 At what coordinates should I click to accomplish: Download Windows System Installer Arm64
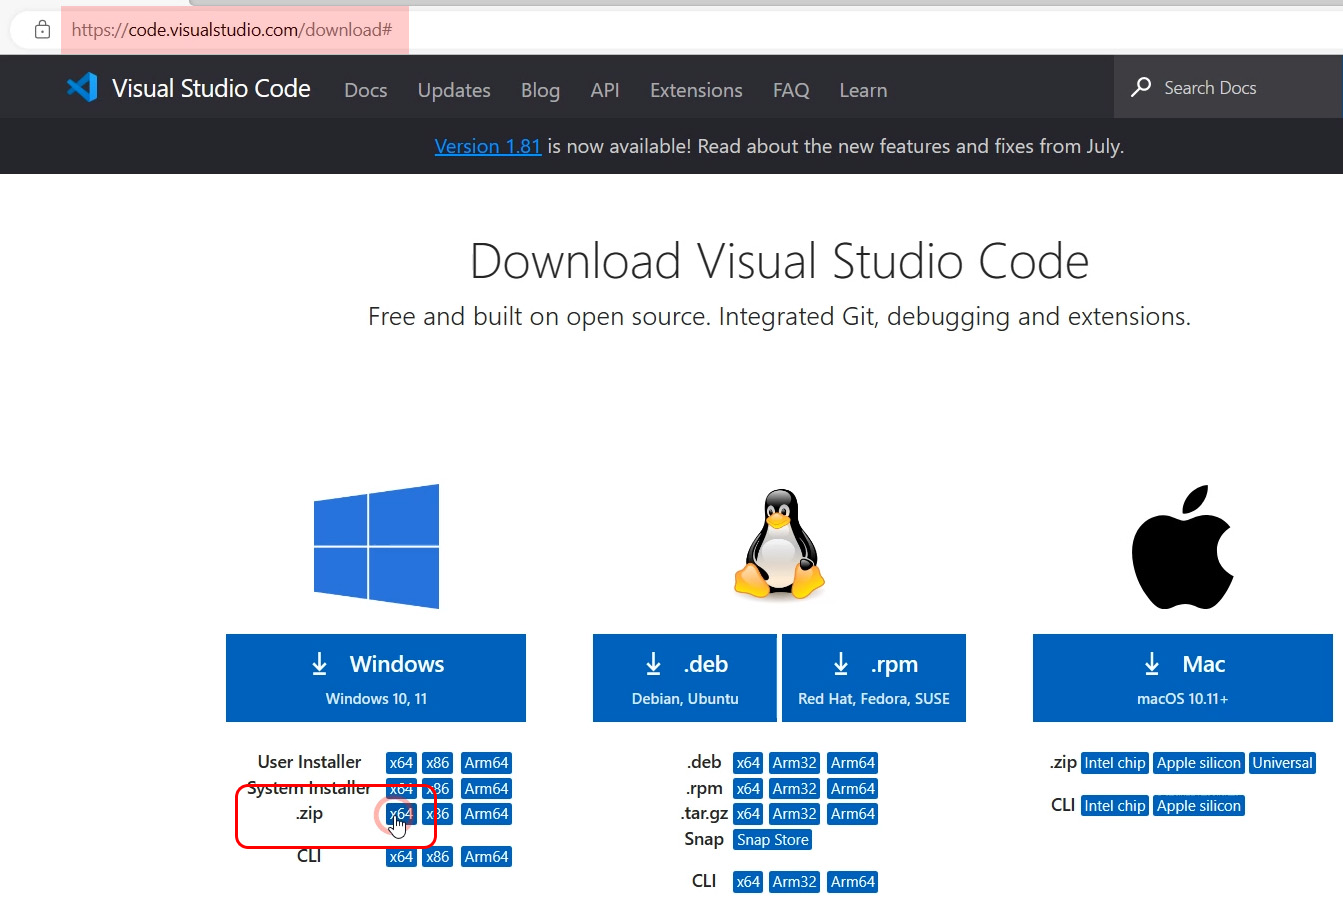click(x=487, y=789)
